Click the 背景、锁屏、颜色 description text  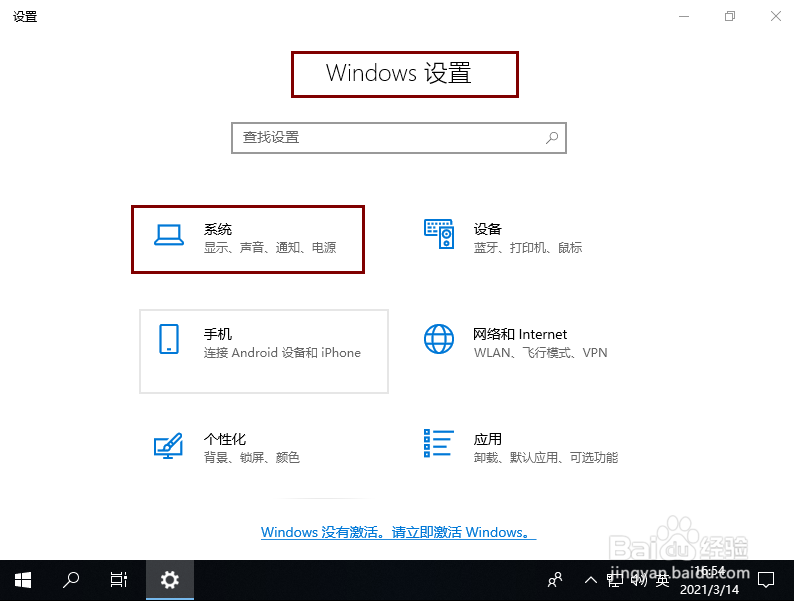tap(252, 458)
